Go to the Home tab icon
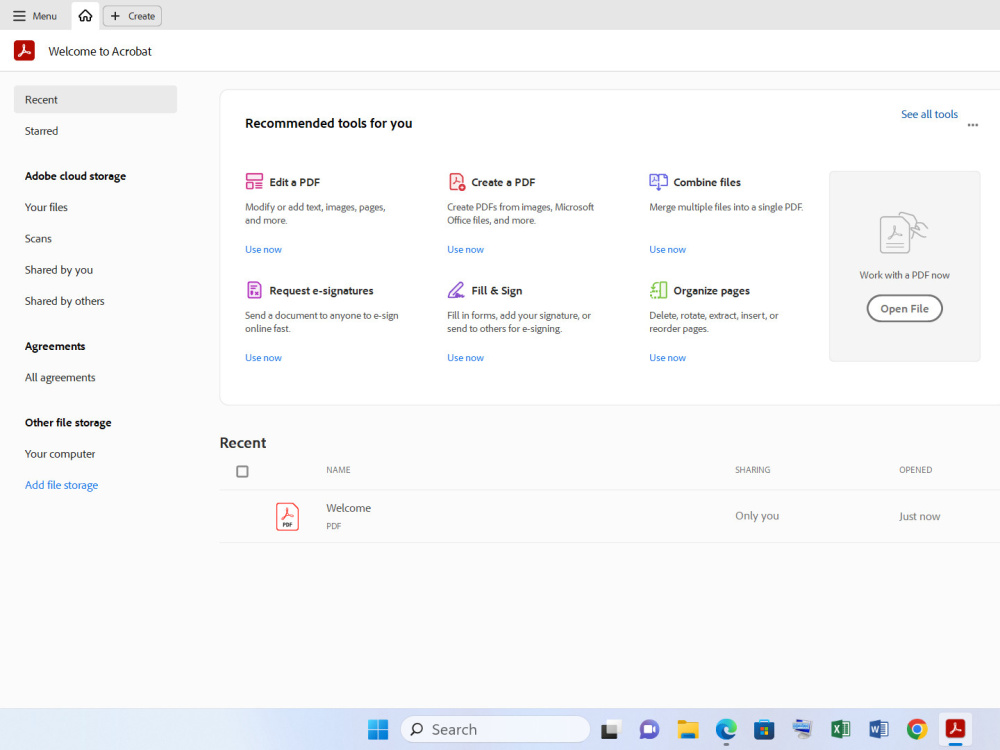Image resolution: width=1000 pixels, height=750 pixels. [85, 15]
